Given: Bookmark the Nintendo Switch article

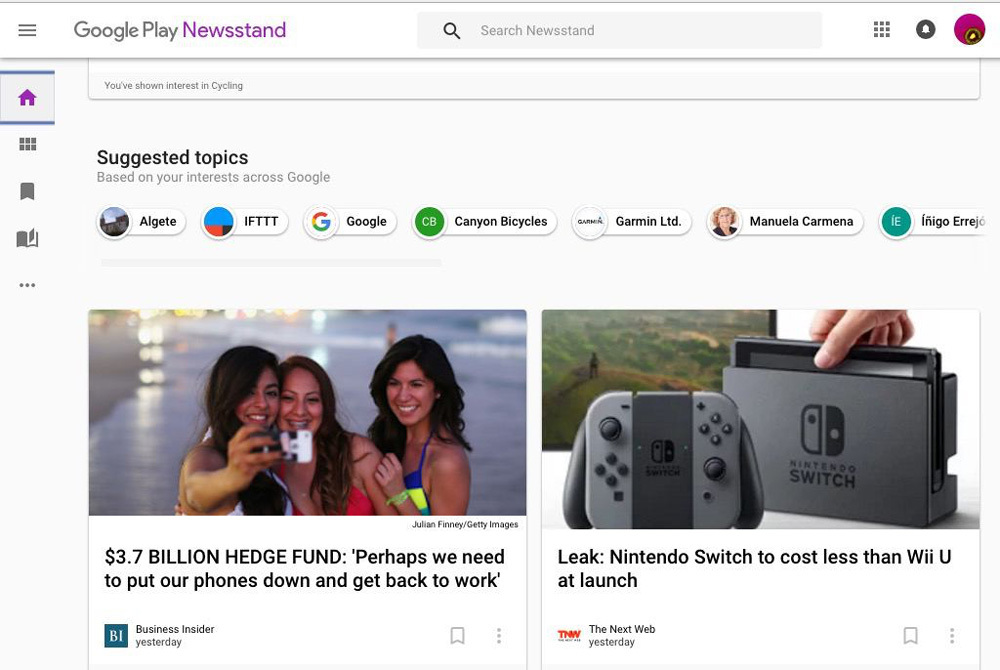Looking at the screenshot, I should 910,636.
